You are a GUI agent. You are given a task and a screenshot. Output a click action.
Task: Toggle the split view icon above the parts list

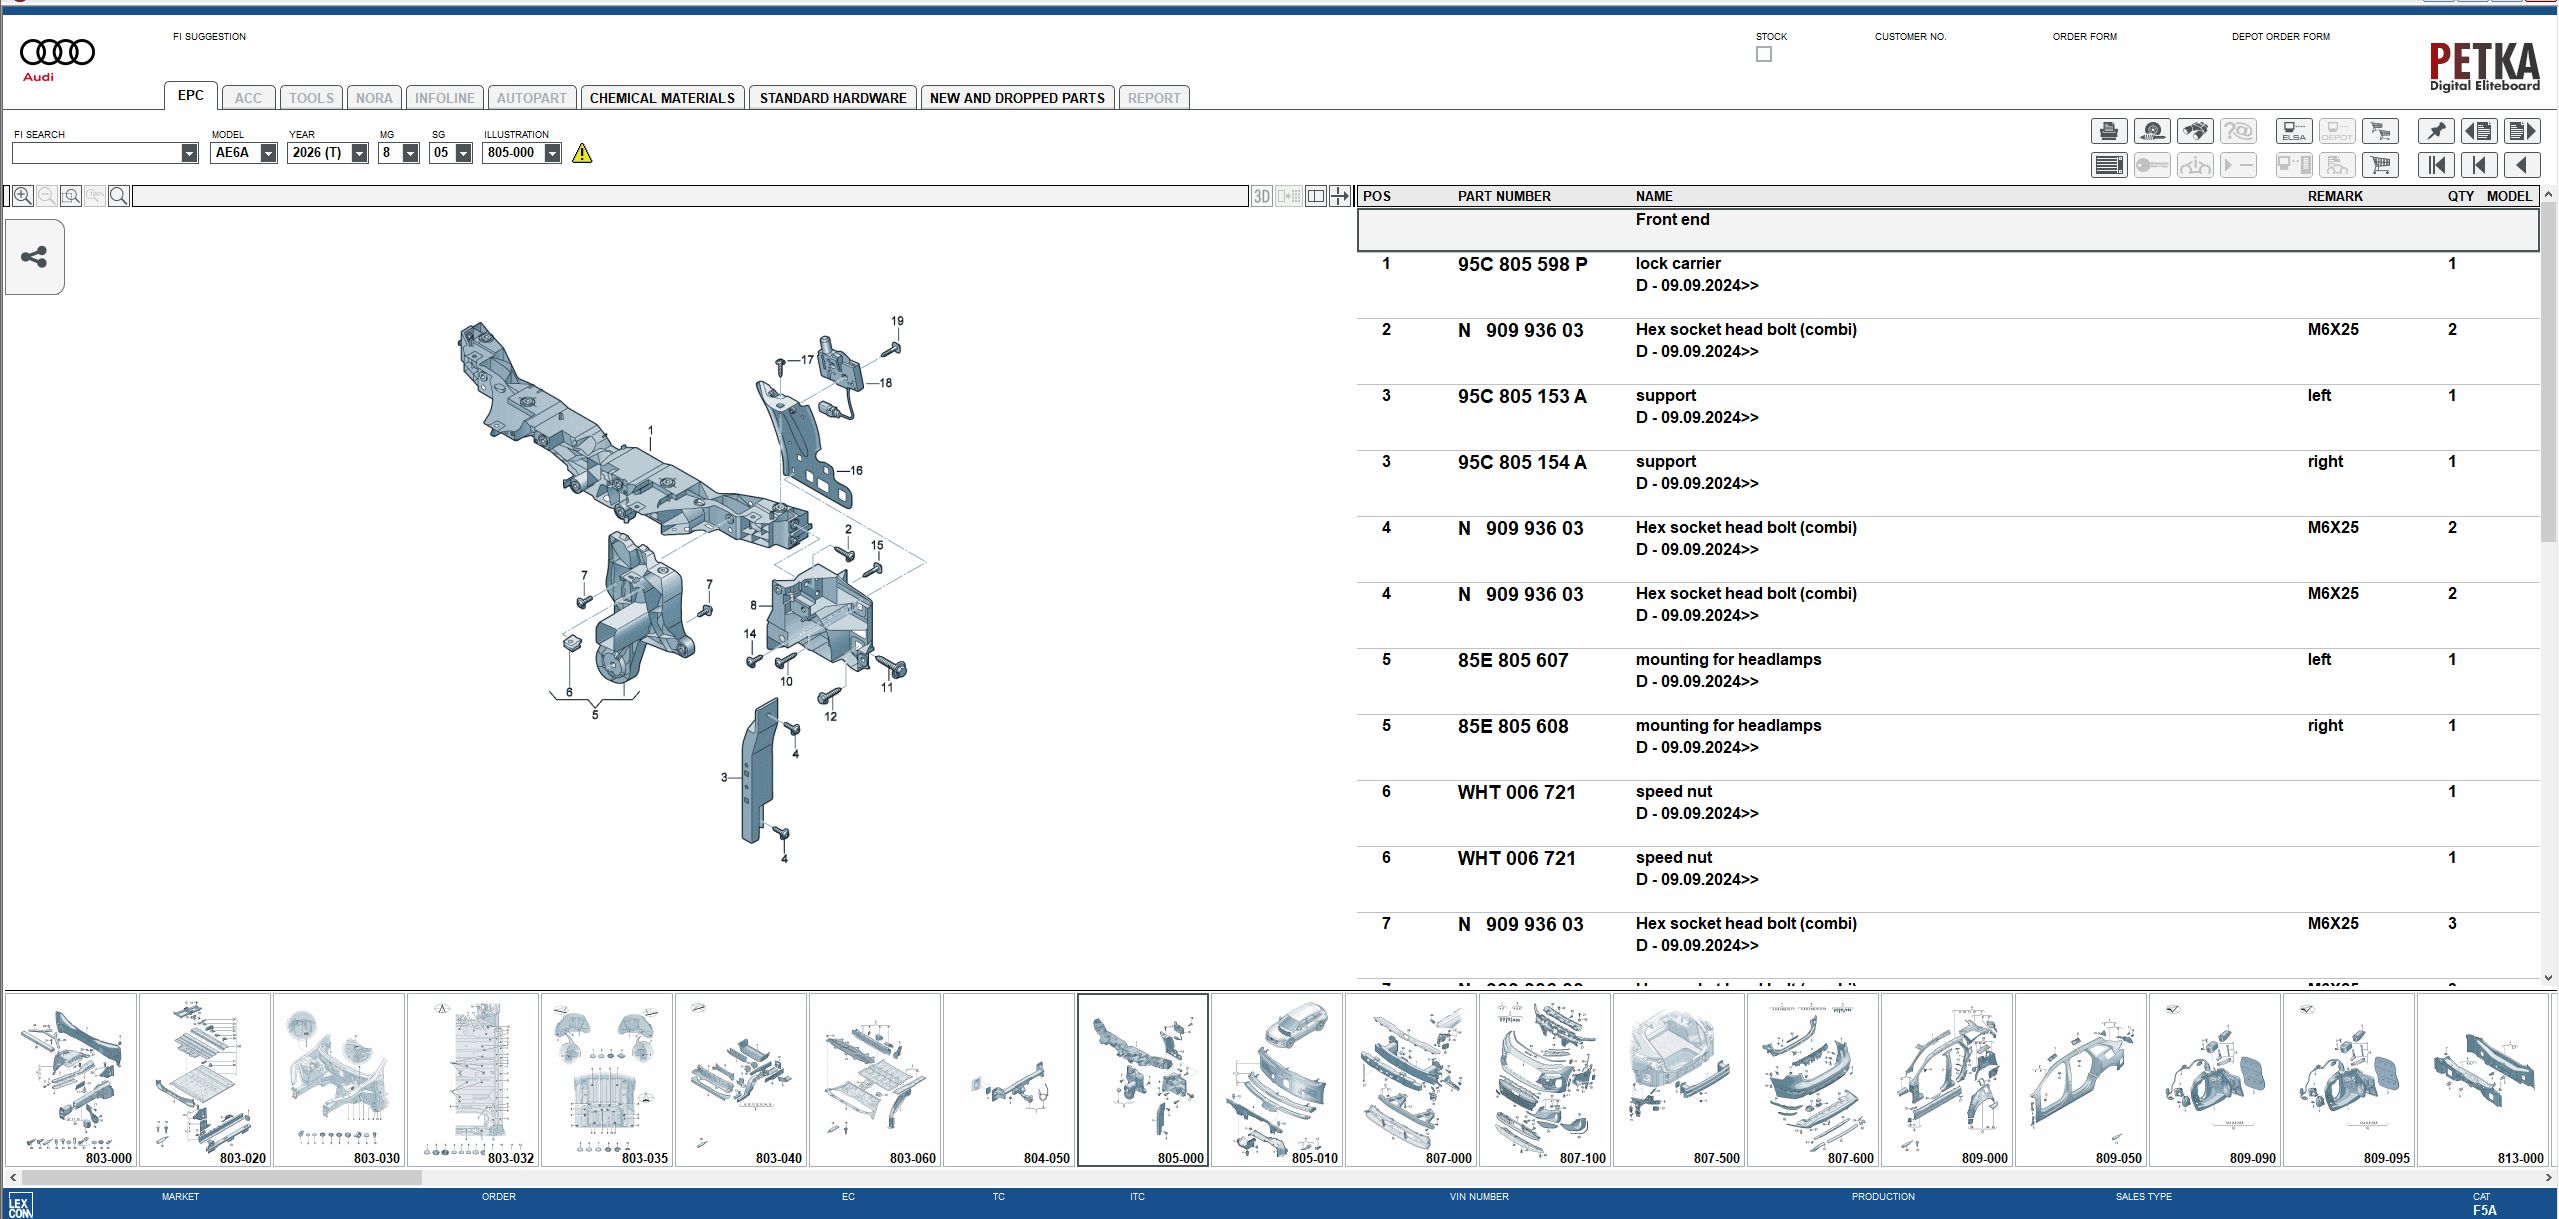1317,196
